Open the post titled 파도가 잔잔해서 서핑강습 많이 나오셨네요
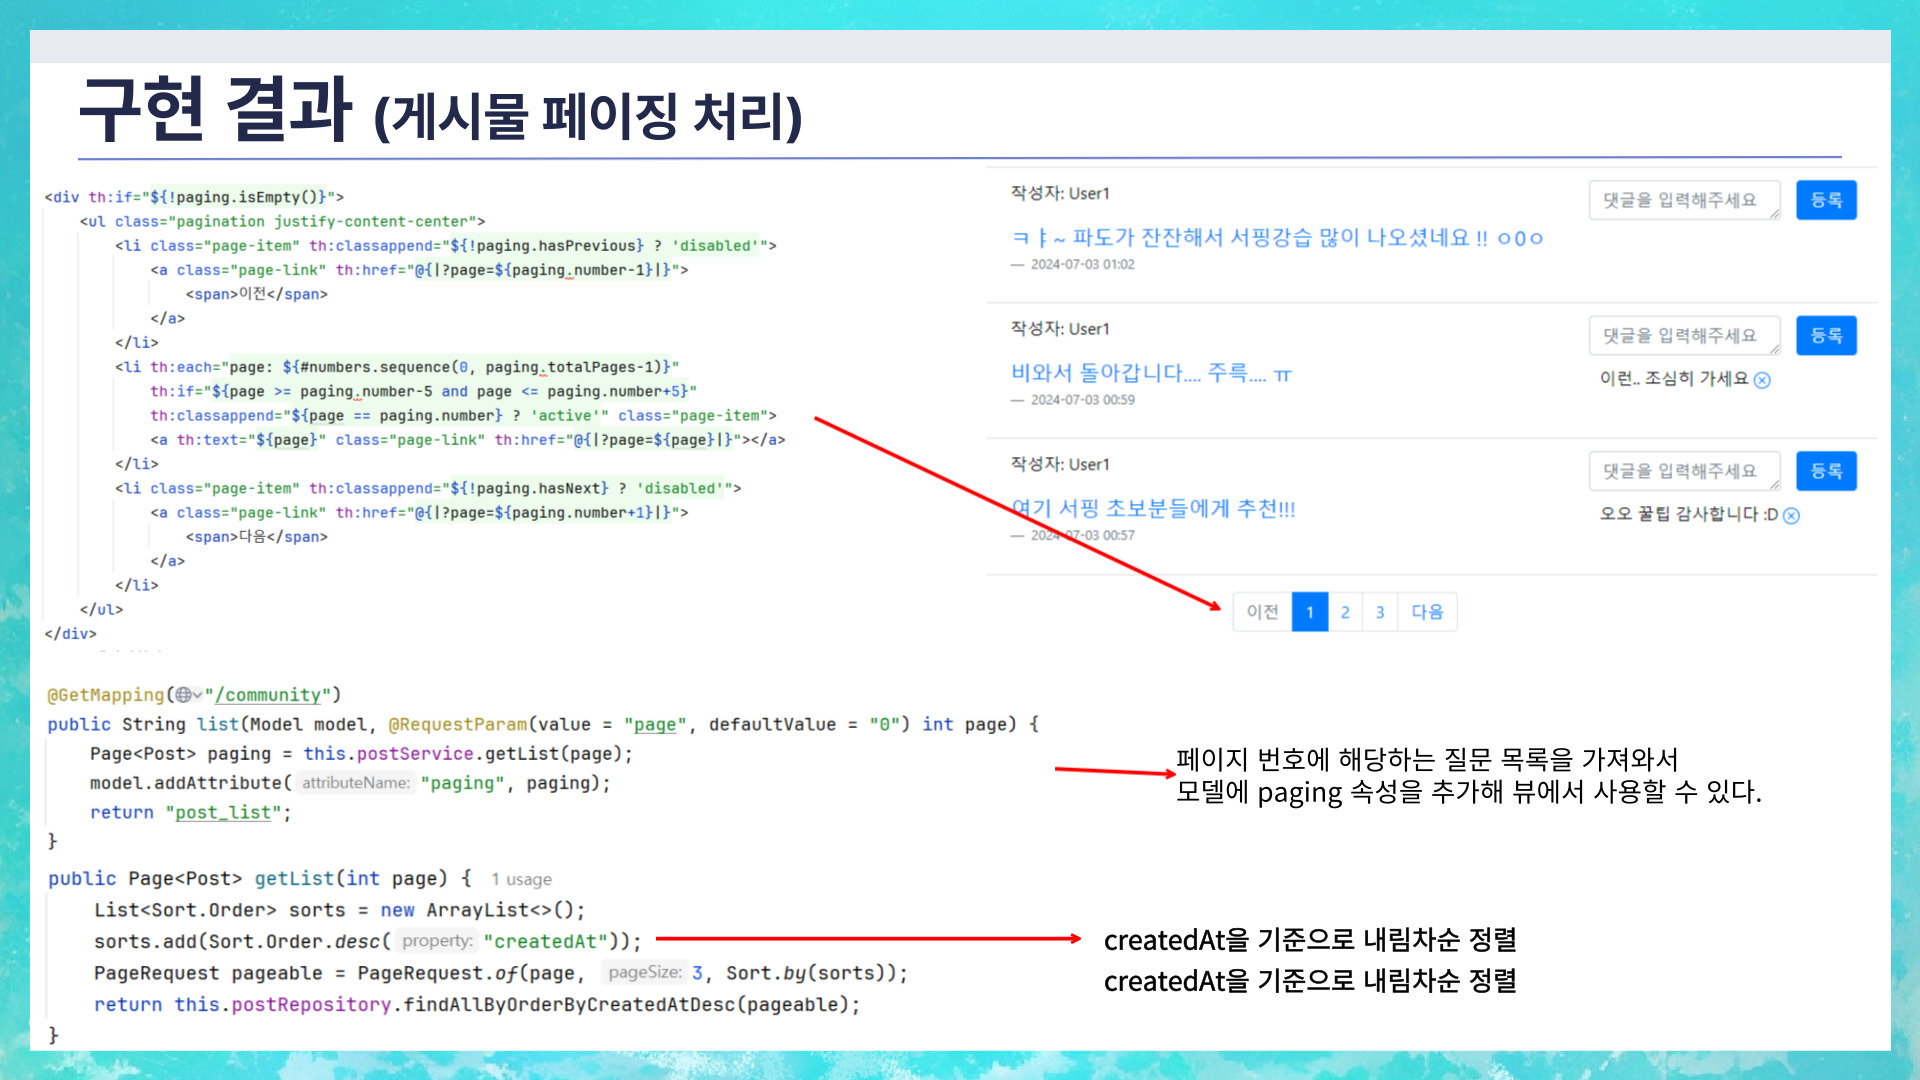Image resolution: width=1920 pixels, height=1080 pixels. tap(1277, 238)
